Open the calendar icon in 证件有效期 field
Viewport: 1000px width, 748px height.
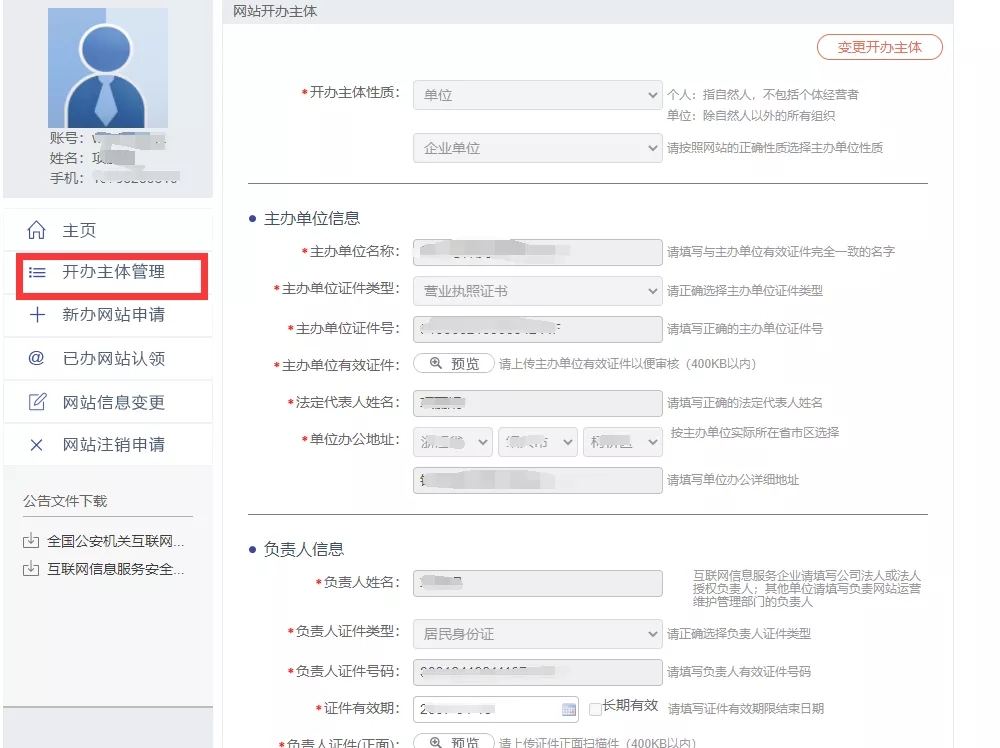[569, 709]
